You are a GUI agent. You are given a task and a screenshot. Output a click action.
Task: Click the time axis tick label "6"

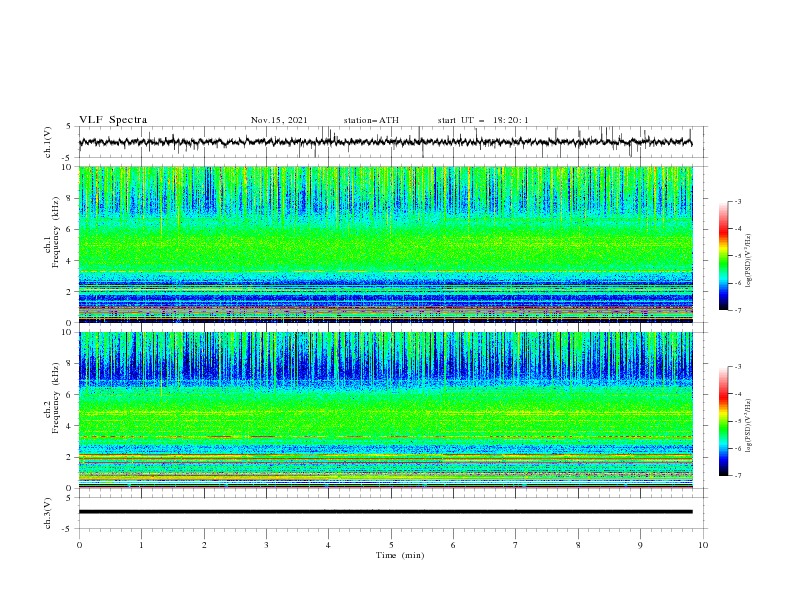[453, 545]
